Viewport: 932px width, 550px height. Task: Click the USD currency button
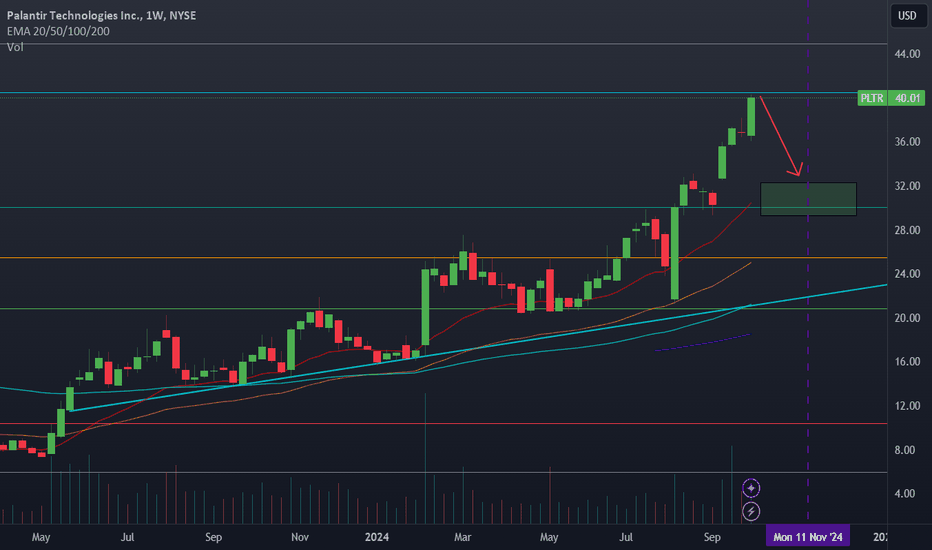(x=906, y=15)
